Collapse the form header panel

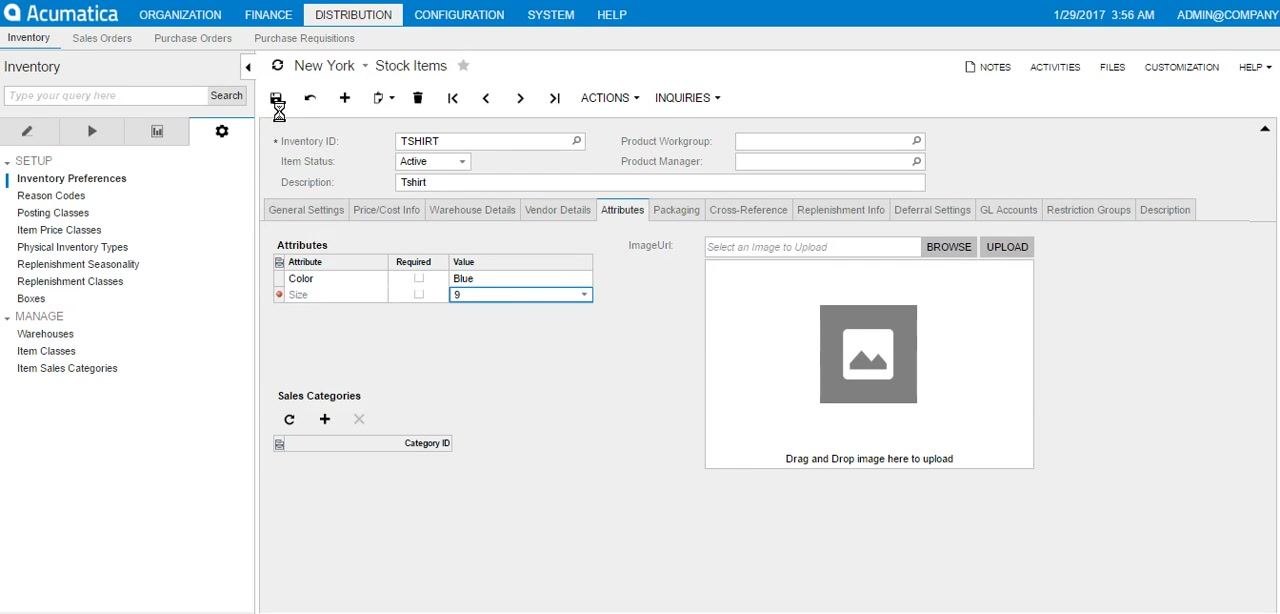[1265, 128]
